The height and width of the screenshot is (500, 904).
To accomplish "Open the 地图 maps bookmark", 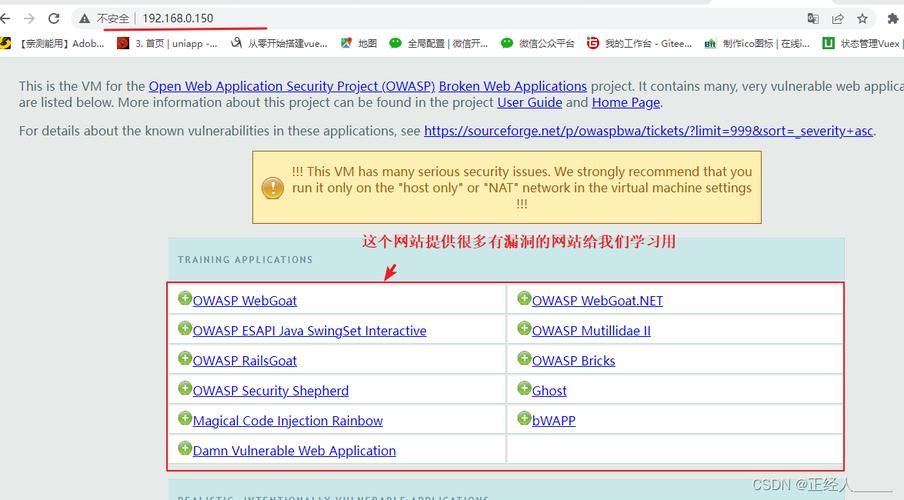I will (359, 43).
